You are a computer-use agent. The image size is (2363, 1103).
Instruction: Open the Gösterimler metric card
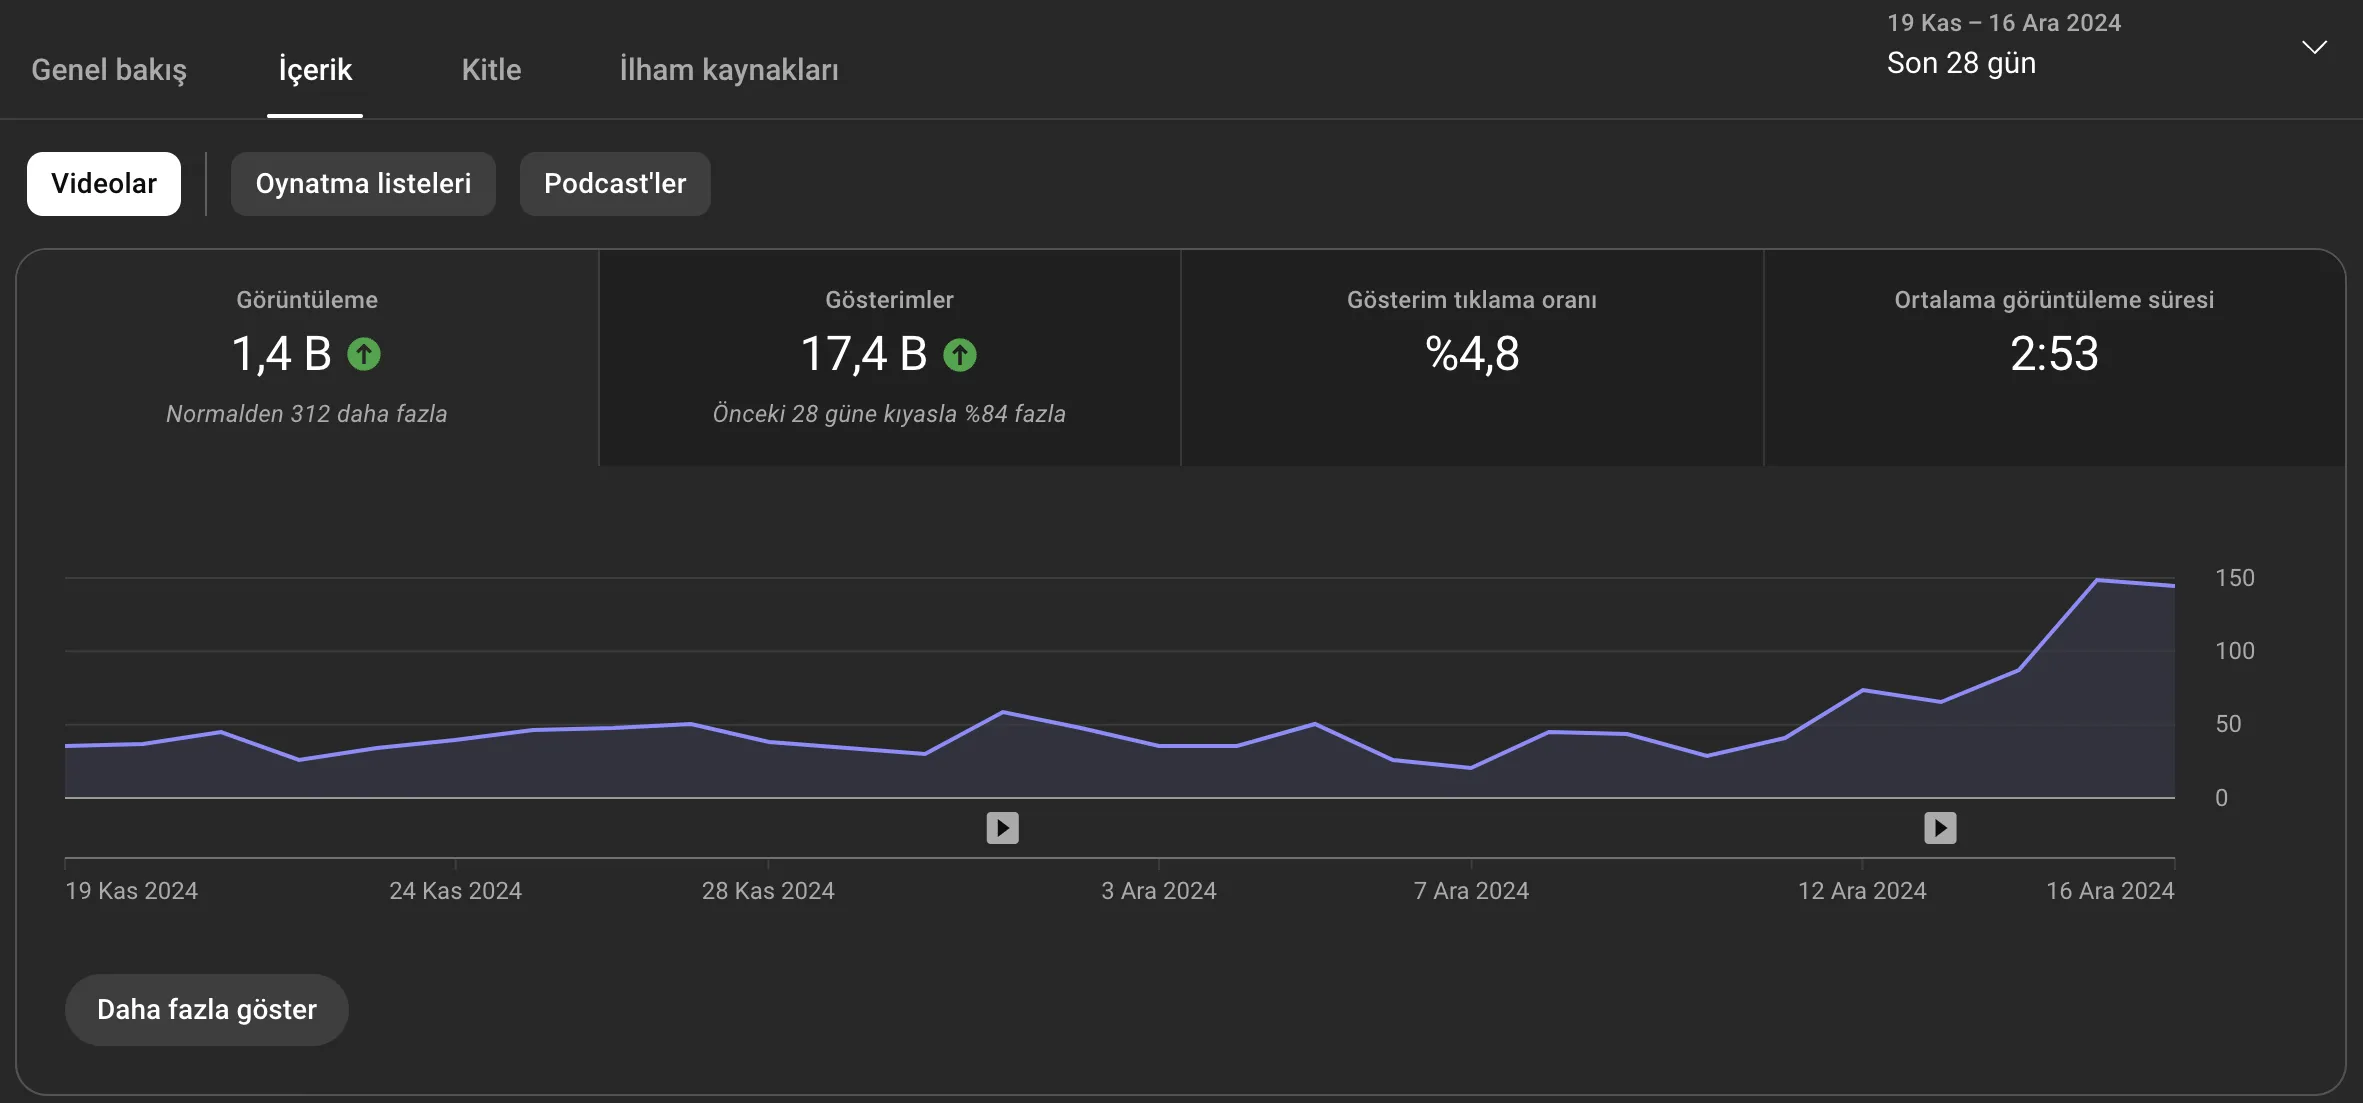point(889,357)
